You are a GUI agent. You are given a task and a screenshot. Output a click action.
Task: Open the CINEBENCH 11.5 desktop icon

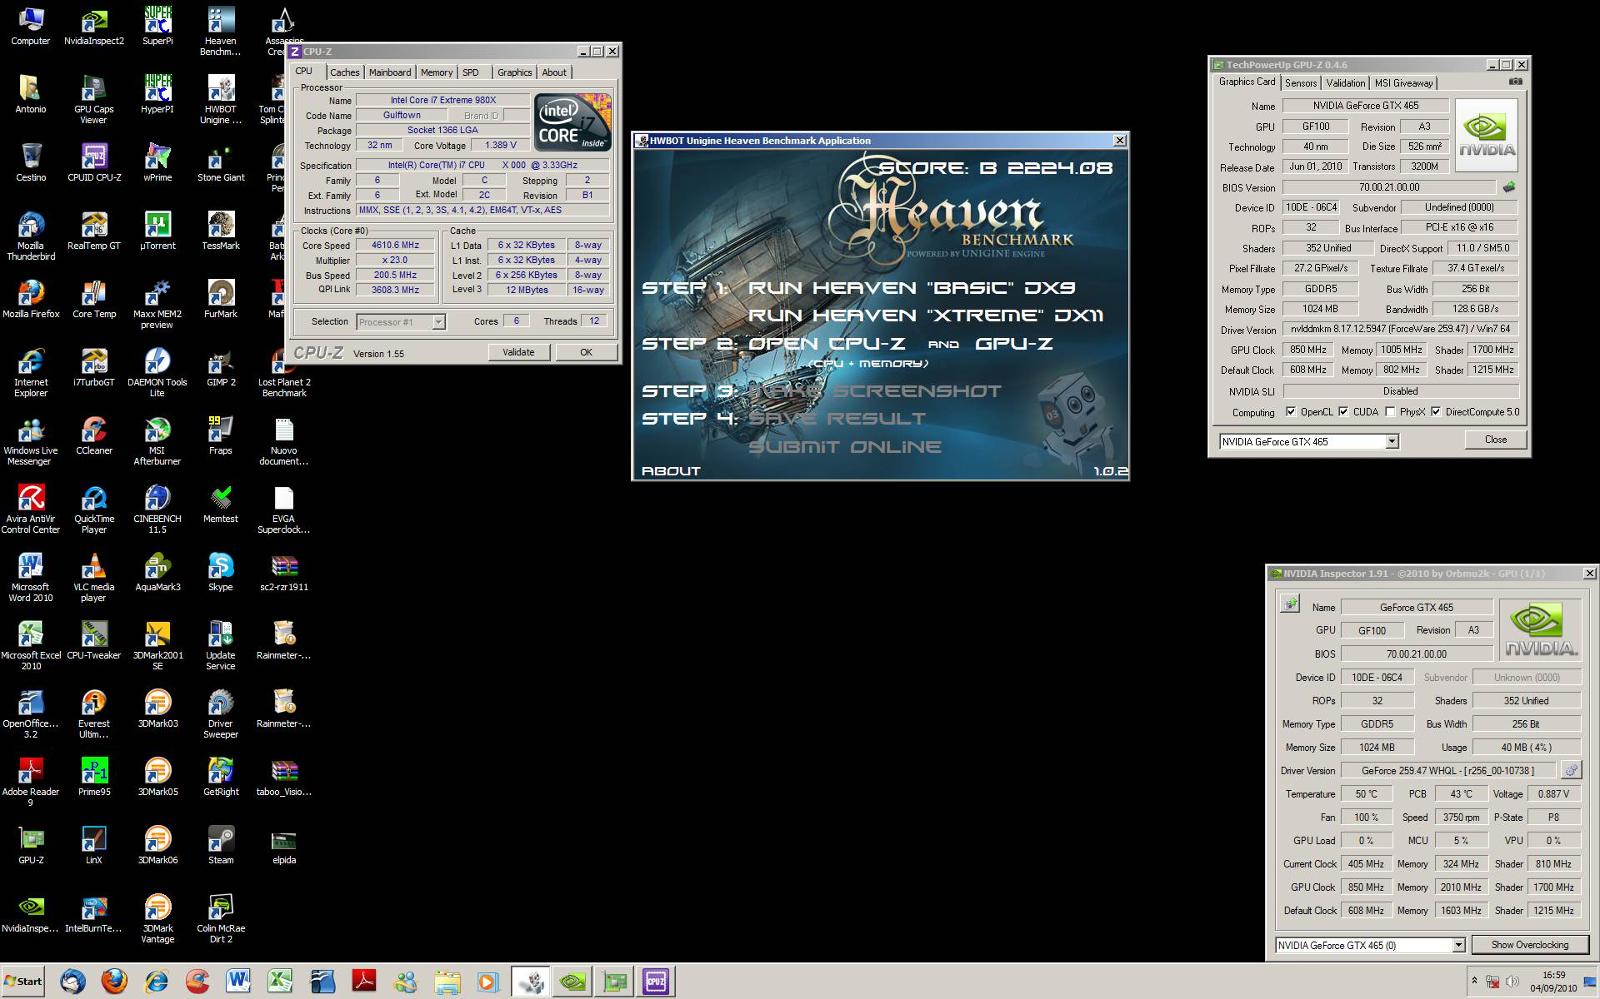[157, 509]
